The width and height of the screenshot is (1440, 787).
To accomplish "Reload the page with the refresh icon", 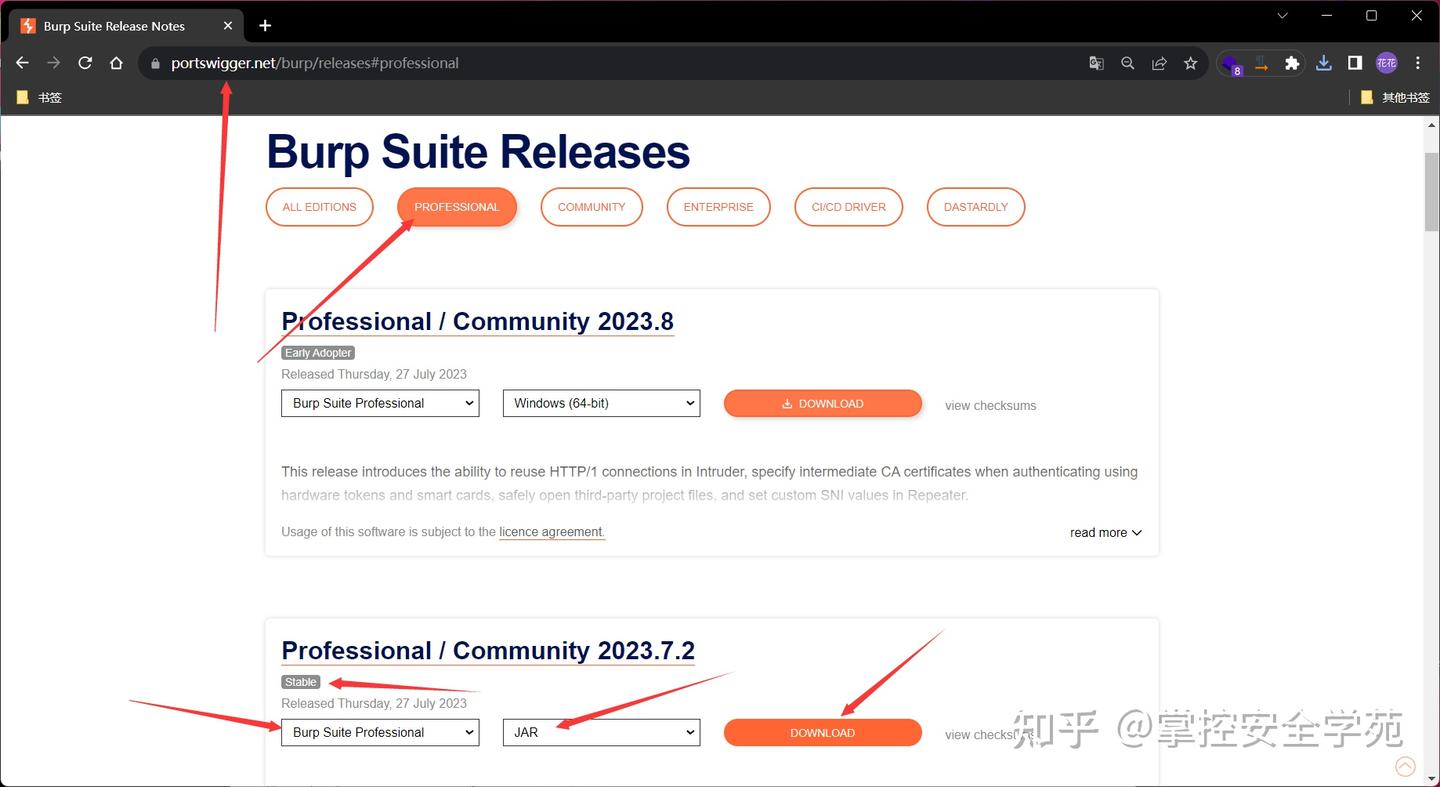I will (x=85, y=62).
